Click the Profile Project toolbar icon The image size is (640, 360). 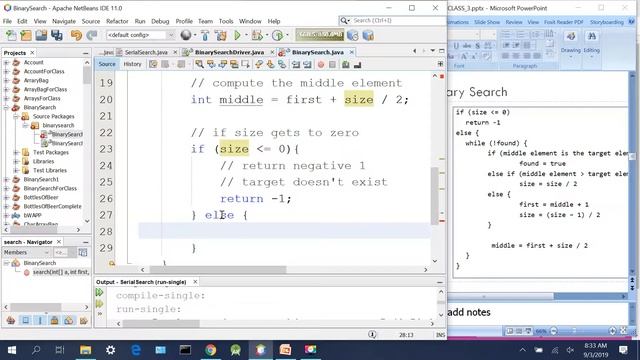point(277,36)
